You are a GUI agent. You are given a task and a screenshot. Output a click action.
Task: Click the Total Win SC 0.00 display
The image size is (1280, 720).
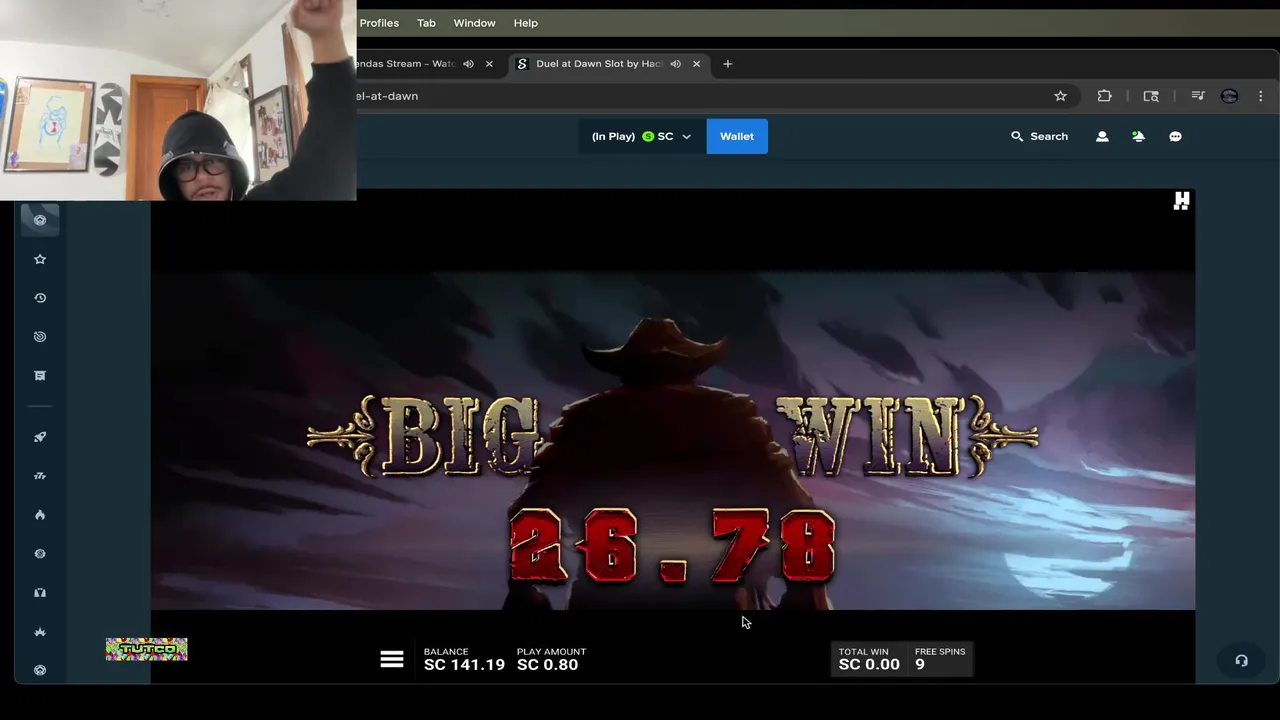click(869, 659)
